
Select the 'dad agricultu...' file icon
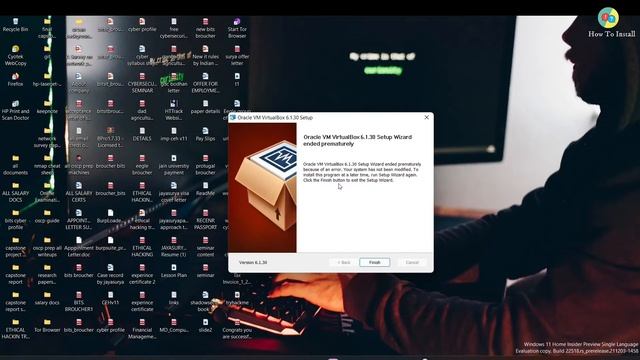click(x=142, y=111)
